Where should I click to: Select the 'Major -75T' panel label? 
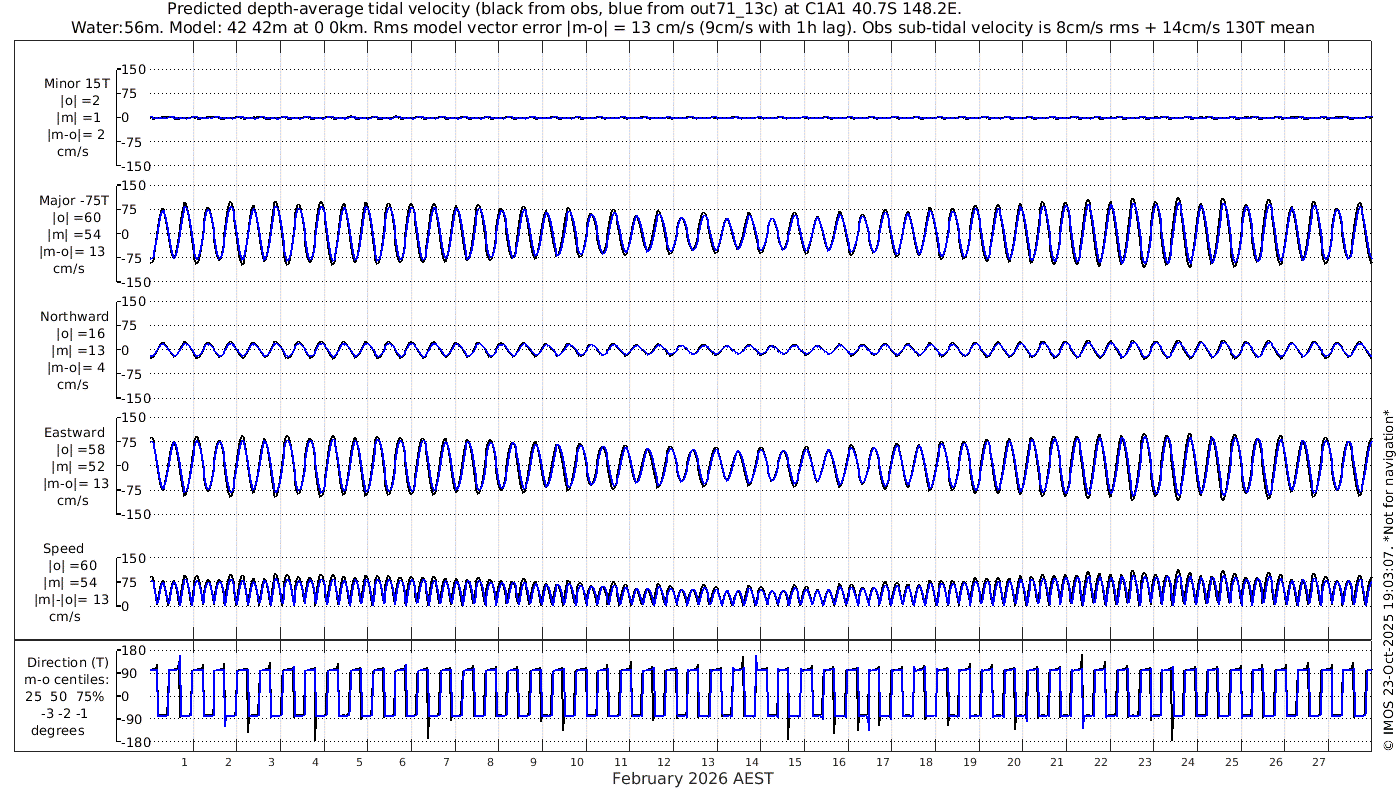coord(76,200)
